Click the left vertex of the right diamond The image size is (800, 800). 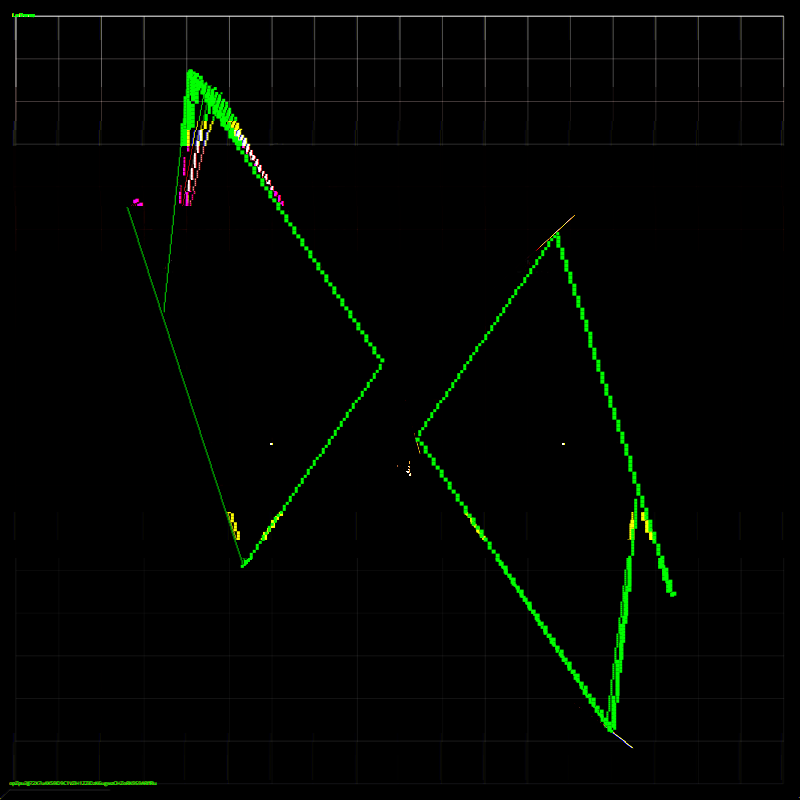click(x=418, y=437)
